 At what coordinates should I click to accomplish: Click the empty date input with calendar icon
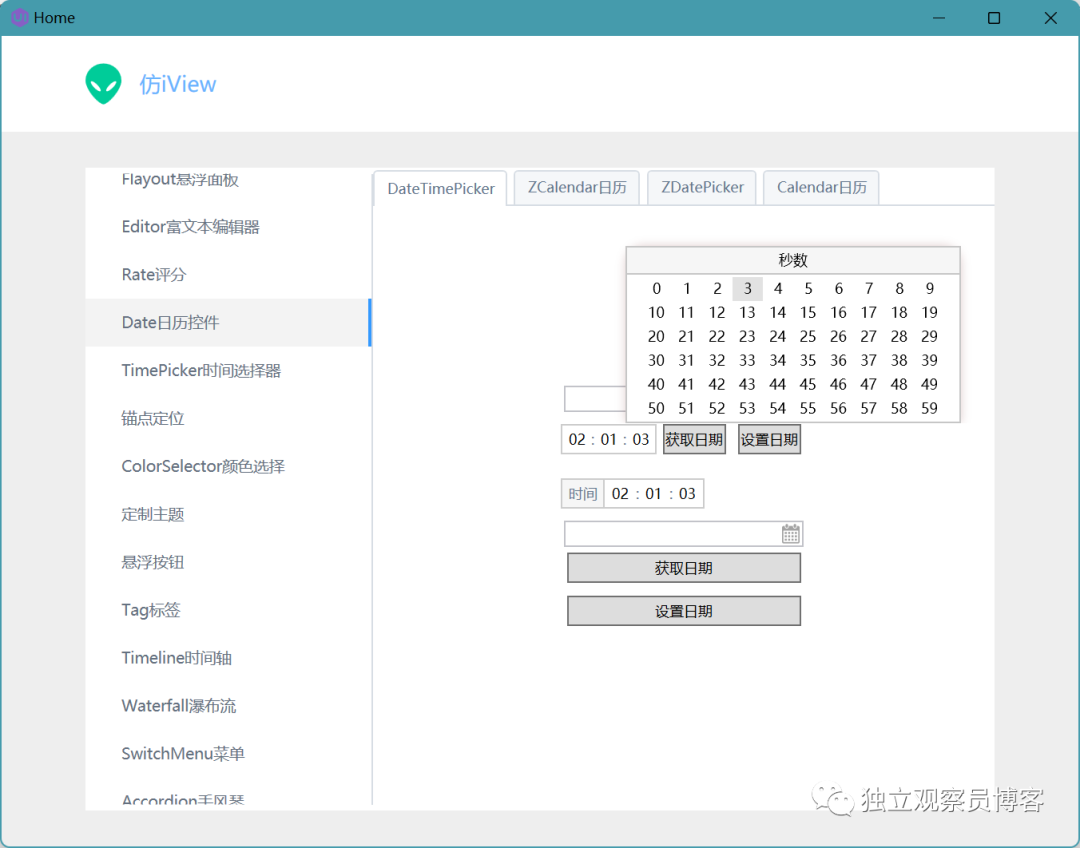[x=683, y=534]
